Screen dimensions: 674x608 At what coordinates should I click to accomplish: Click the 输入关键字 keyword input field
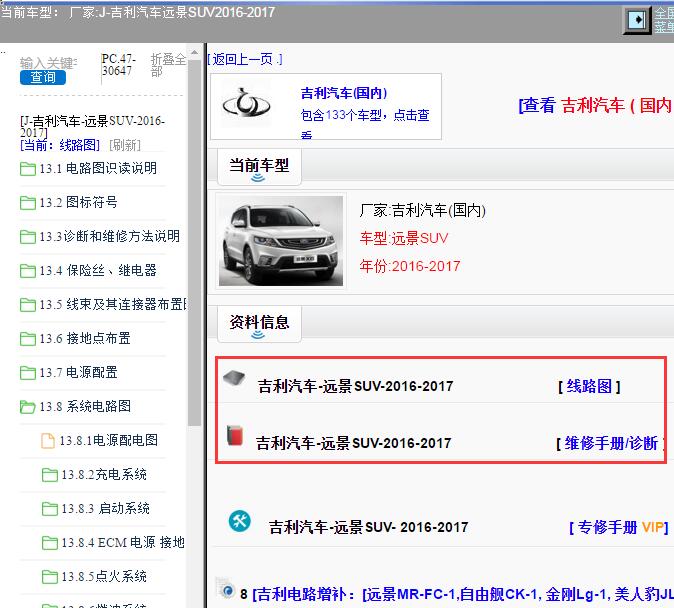[x=49, y=63]
